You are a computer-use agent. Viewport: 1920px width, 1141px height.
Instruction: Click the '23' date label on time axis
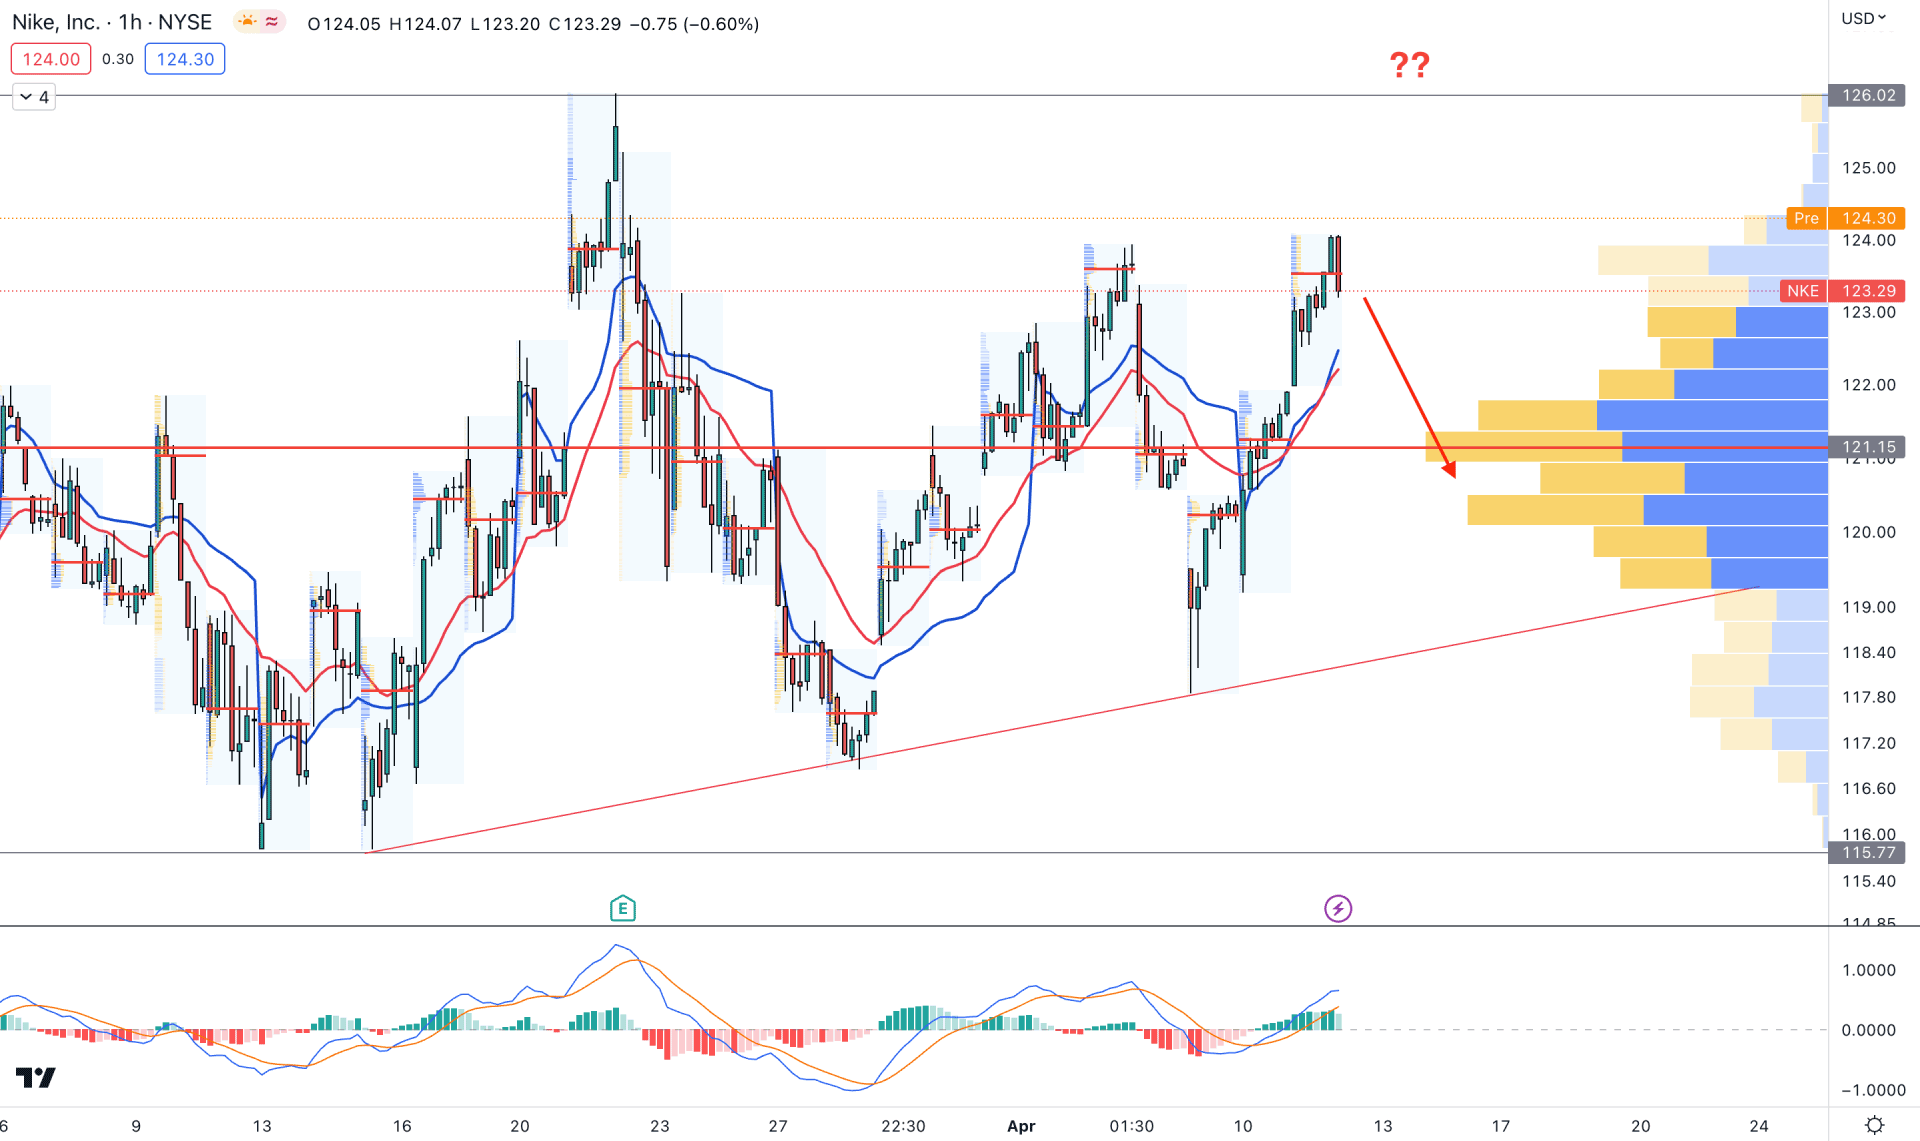tap(660, 1126)
